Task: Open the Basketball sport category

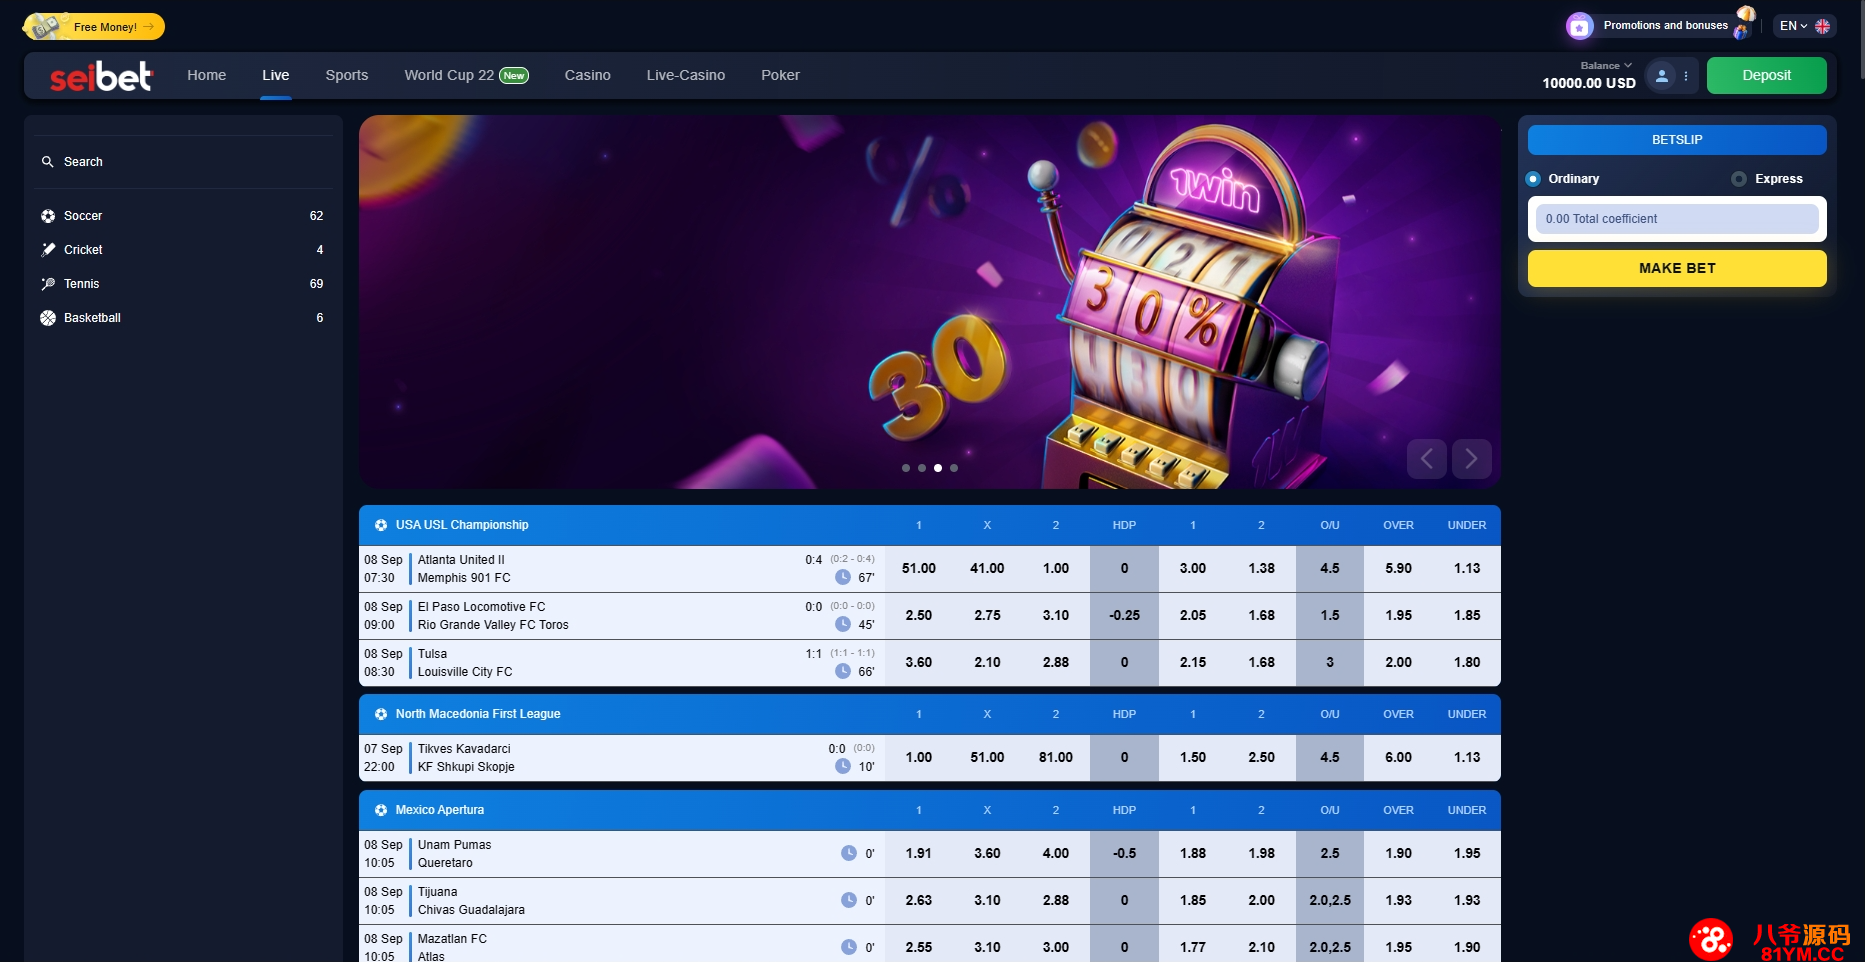Action: tap(182, 318)
